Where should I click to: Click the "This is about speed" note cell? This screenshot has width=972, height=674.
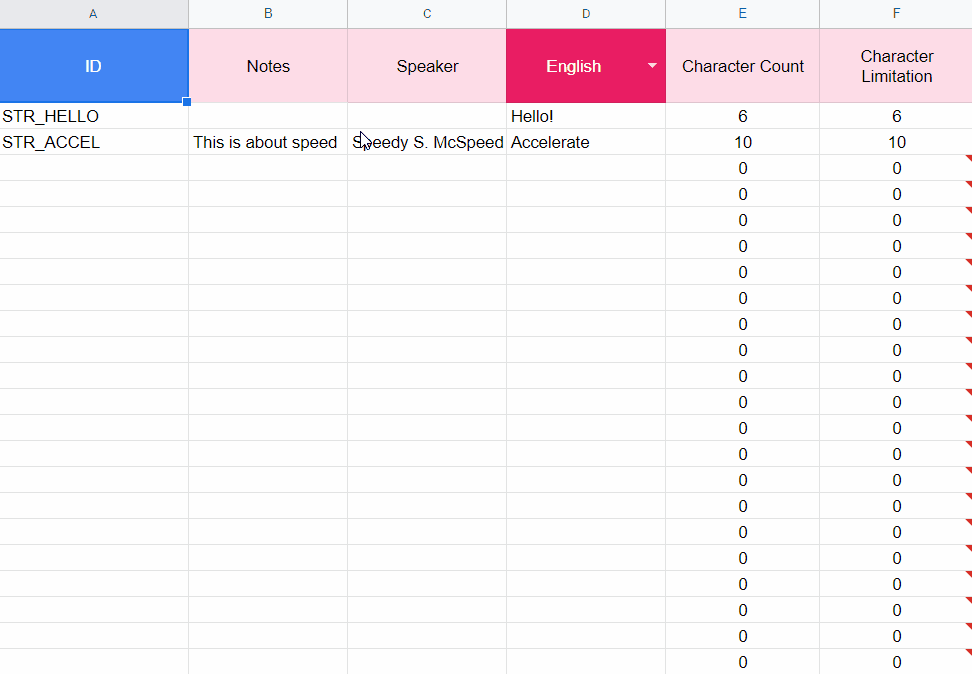click(x=268, y=142)
